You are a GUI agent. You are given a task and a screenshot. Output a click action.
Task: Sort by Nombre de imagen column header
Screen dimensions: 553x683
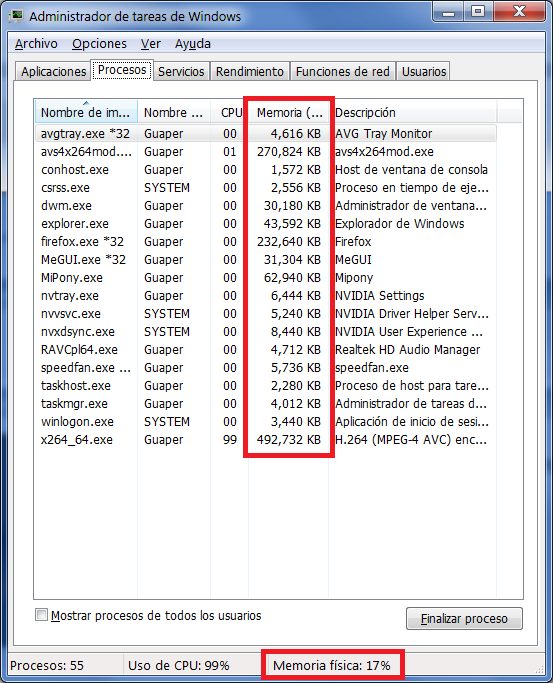pos(86,112)
